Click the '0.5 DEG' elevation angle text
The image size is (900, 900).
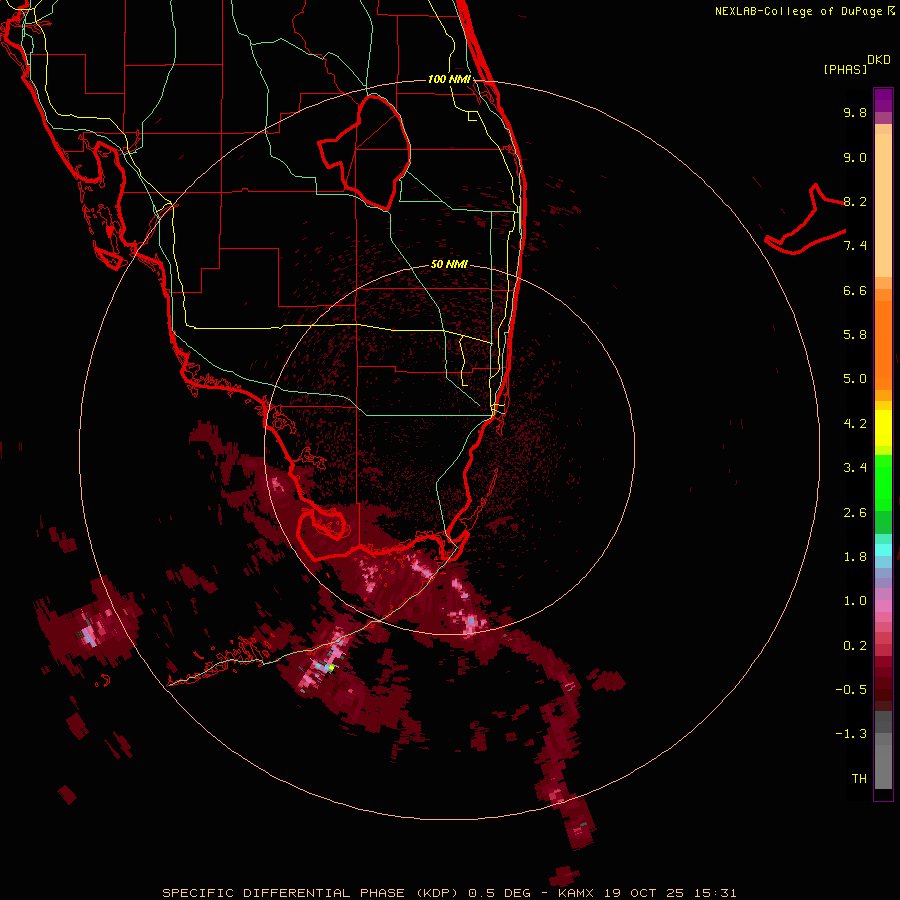[x=499, y=893]
